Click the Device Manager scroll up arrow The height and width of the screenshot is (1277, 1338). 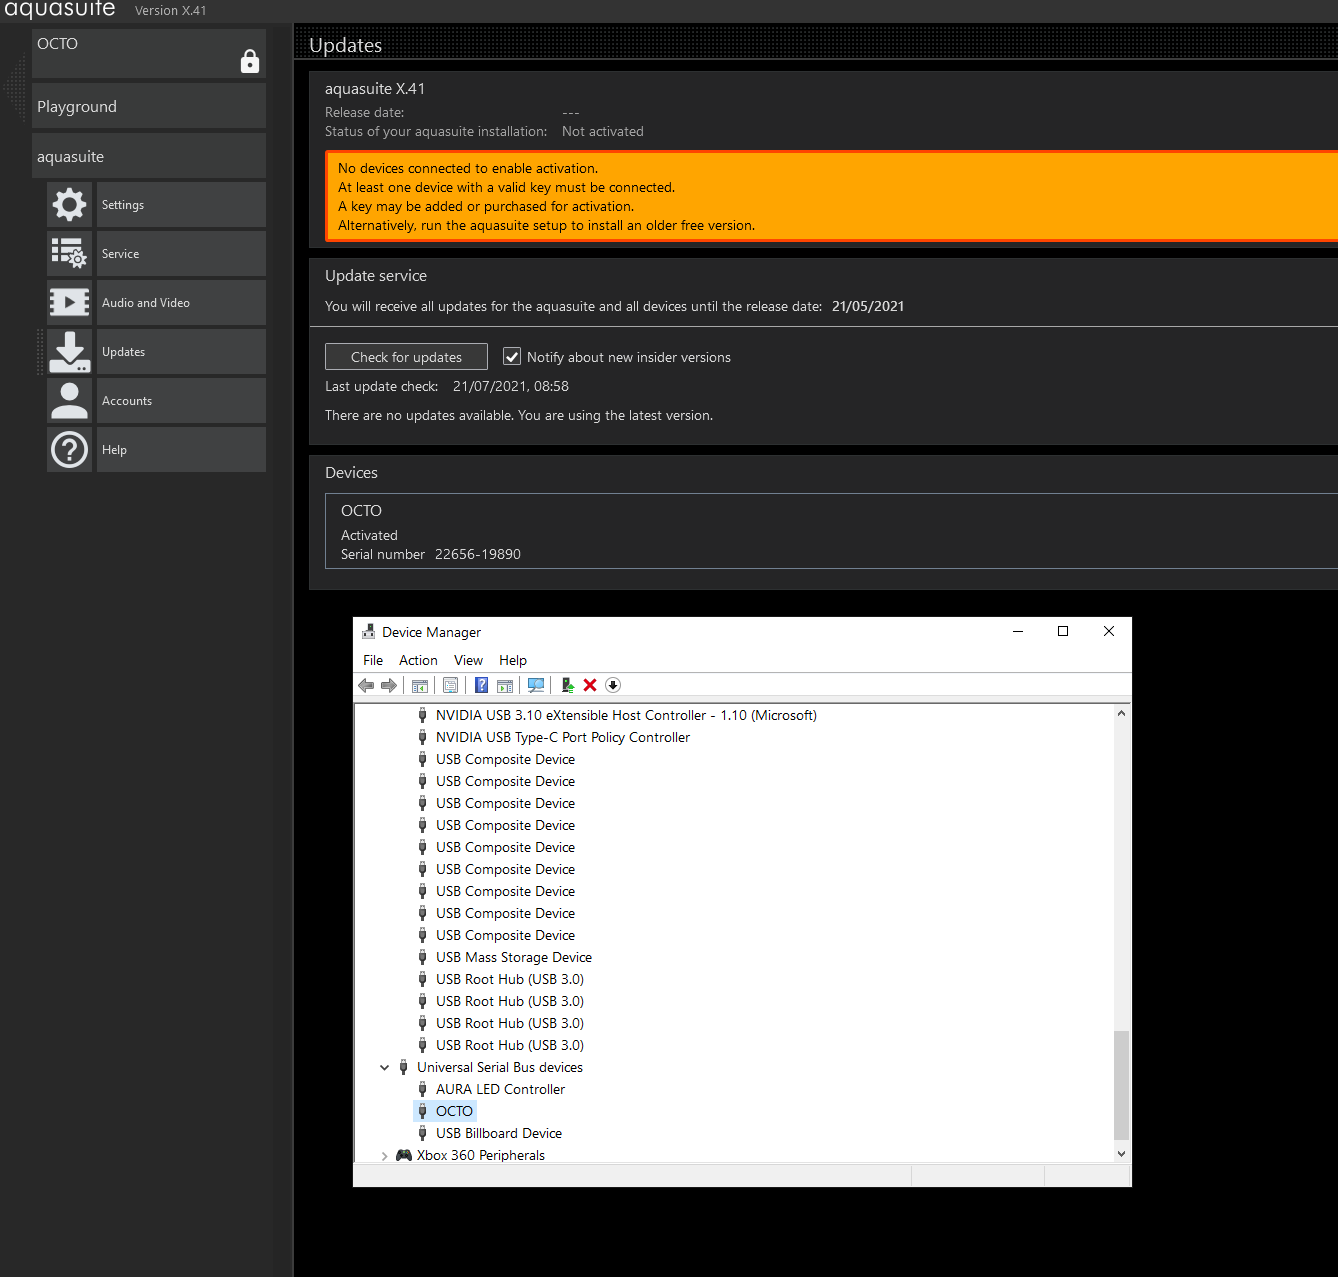[x=1121, y=714]
